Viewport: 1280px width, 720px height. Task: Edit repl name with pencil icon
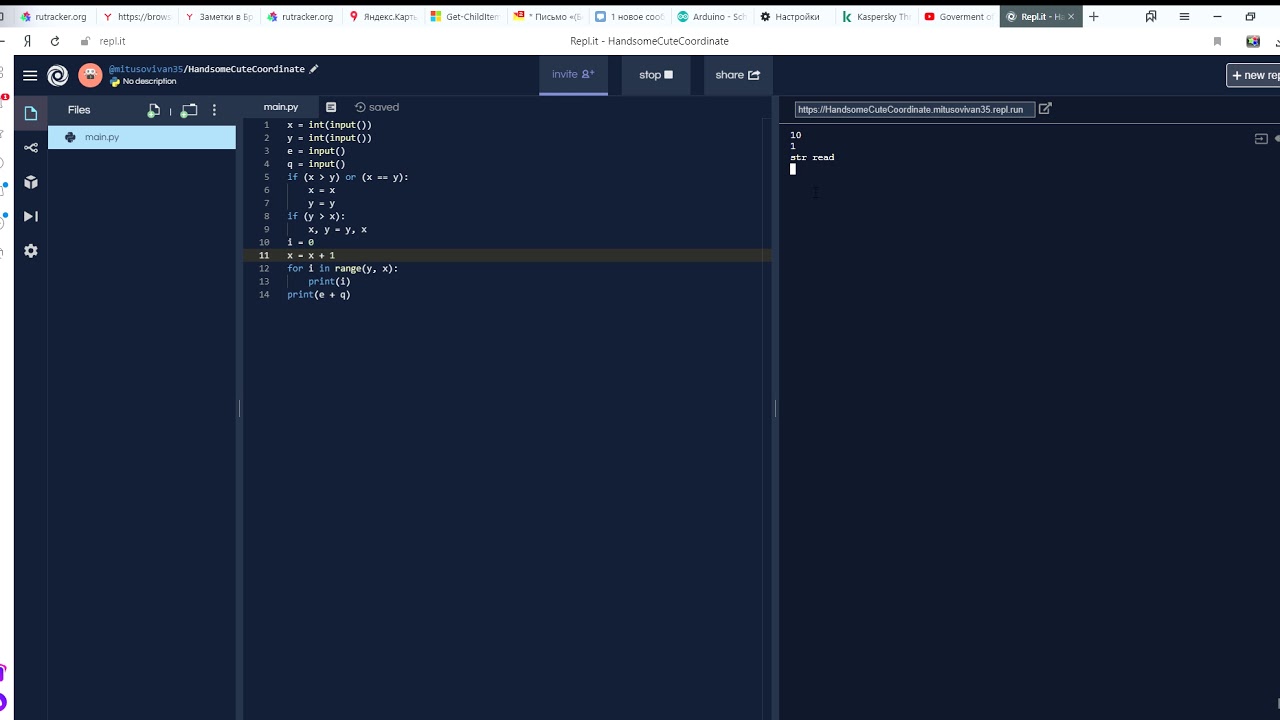[313, 69]
